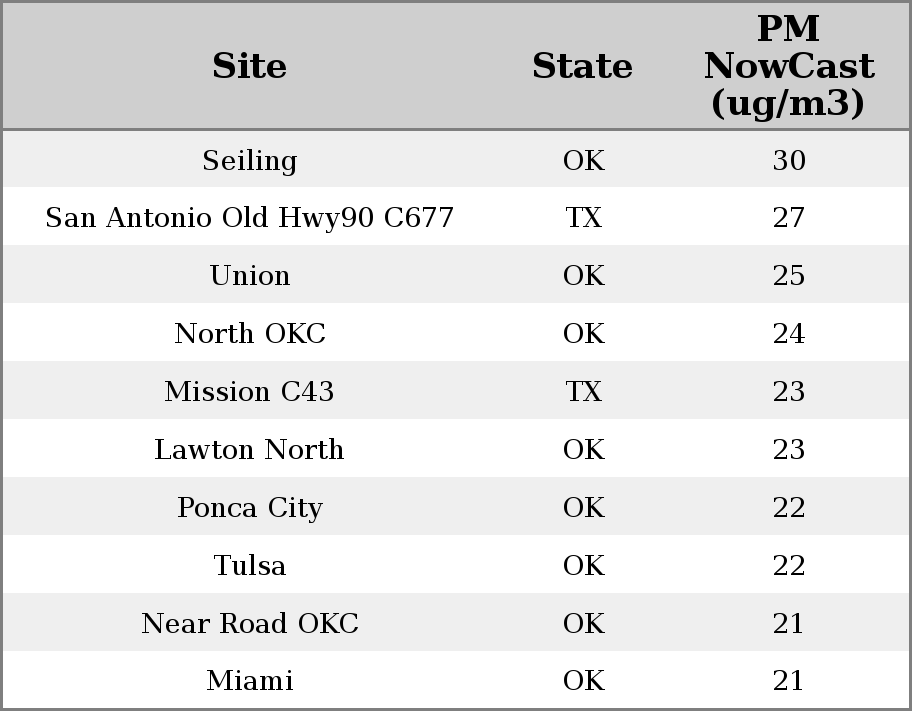Click OK state in the Tulsa row
This screenshot has height=711, width=912.
tap(584, 566)
